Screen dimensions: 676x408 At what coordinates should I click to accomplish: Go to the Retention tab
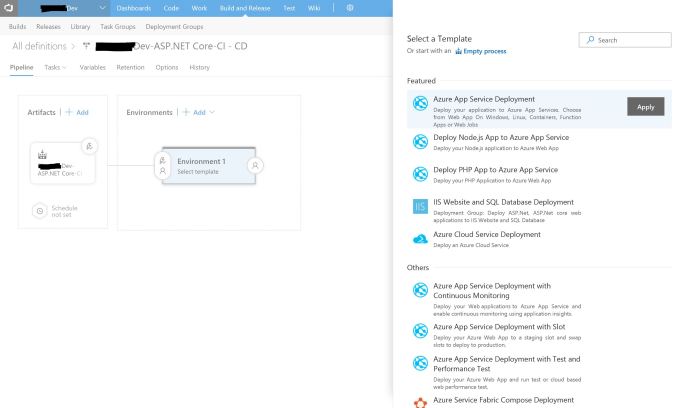pyautogui.click(x=130, y=67)
